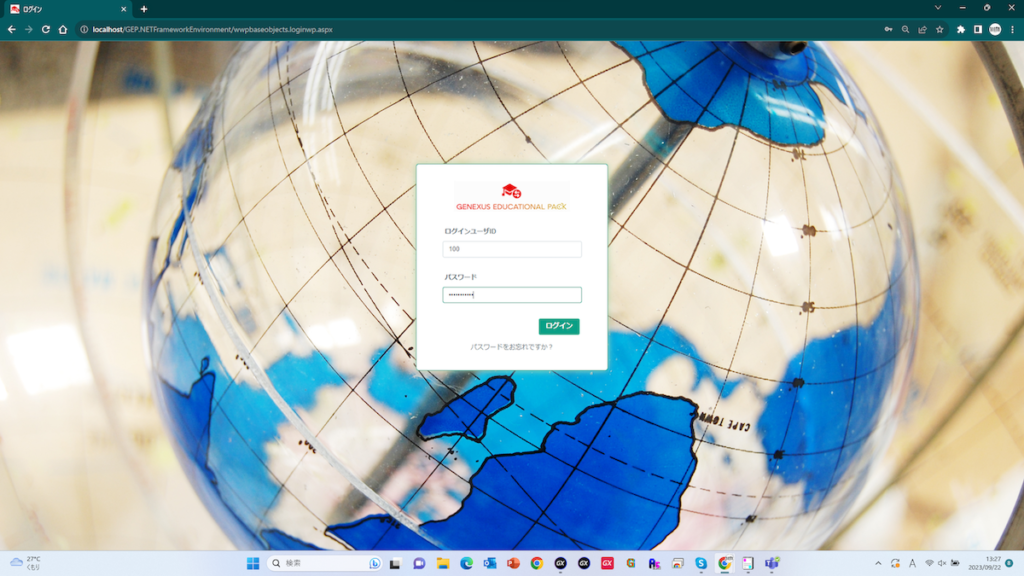Screen dimensions: 1024x576
Task: Open the clock and date panel
Action: (985, 563)
